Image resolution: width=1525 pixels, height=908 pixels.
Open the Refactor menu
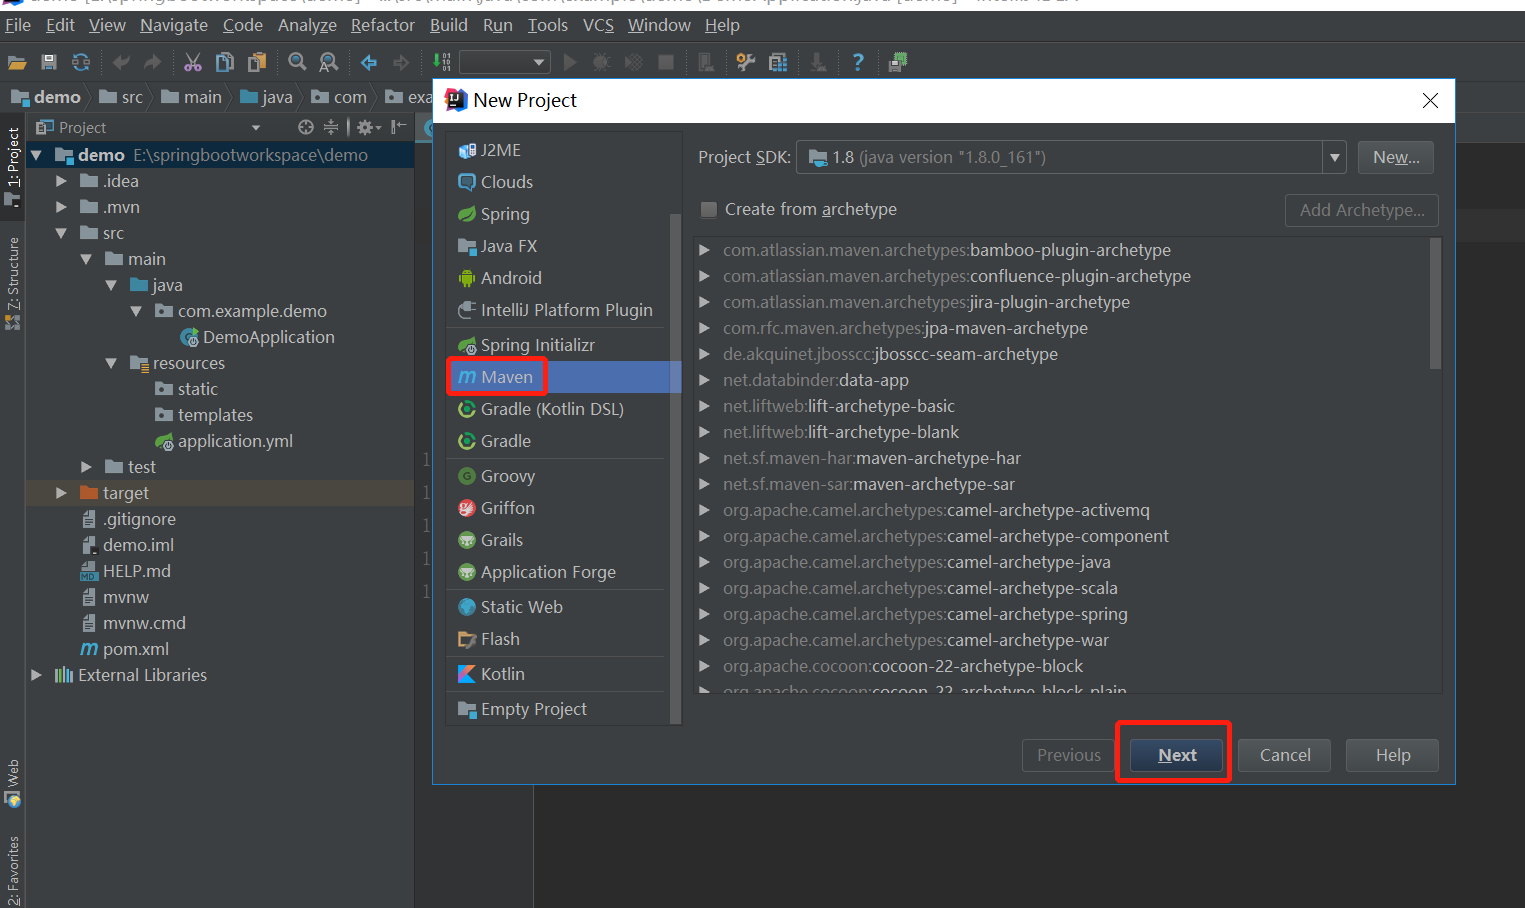pyautogui.click(x=381, y=24)
